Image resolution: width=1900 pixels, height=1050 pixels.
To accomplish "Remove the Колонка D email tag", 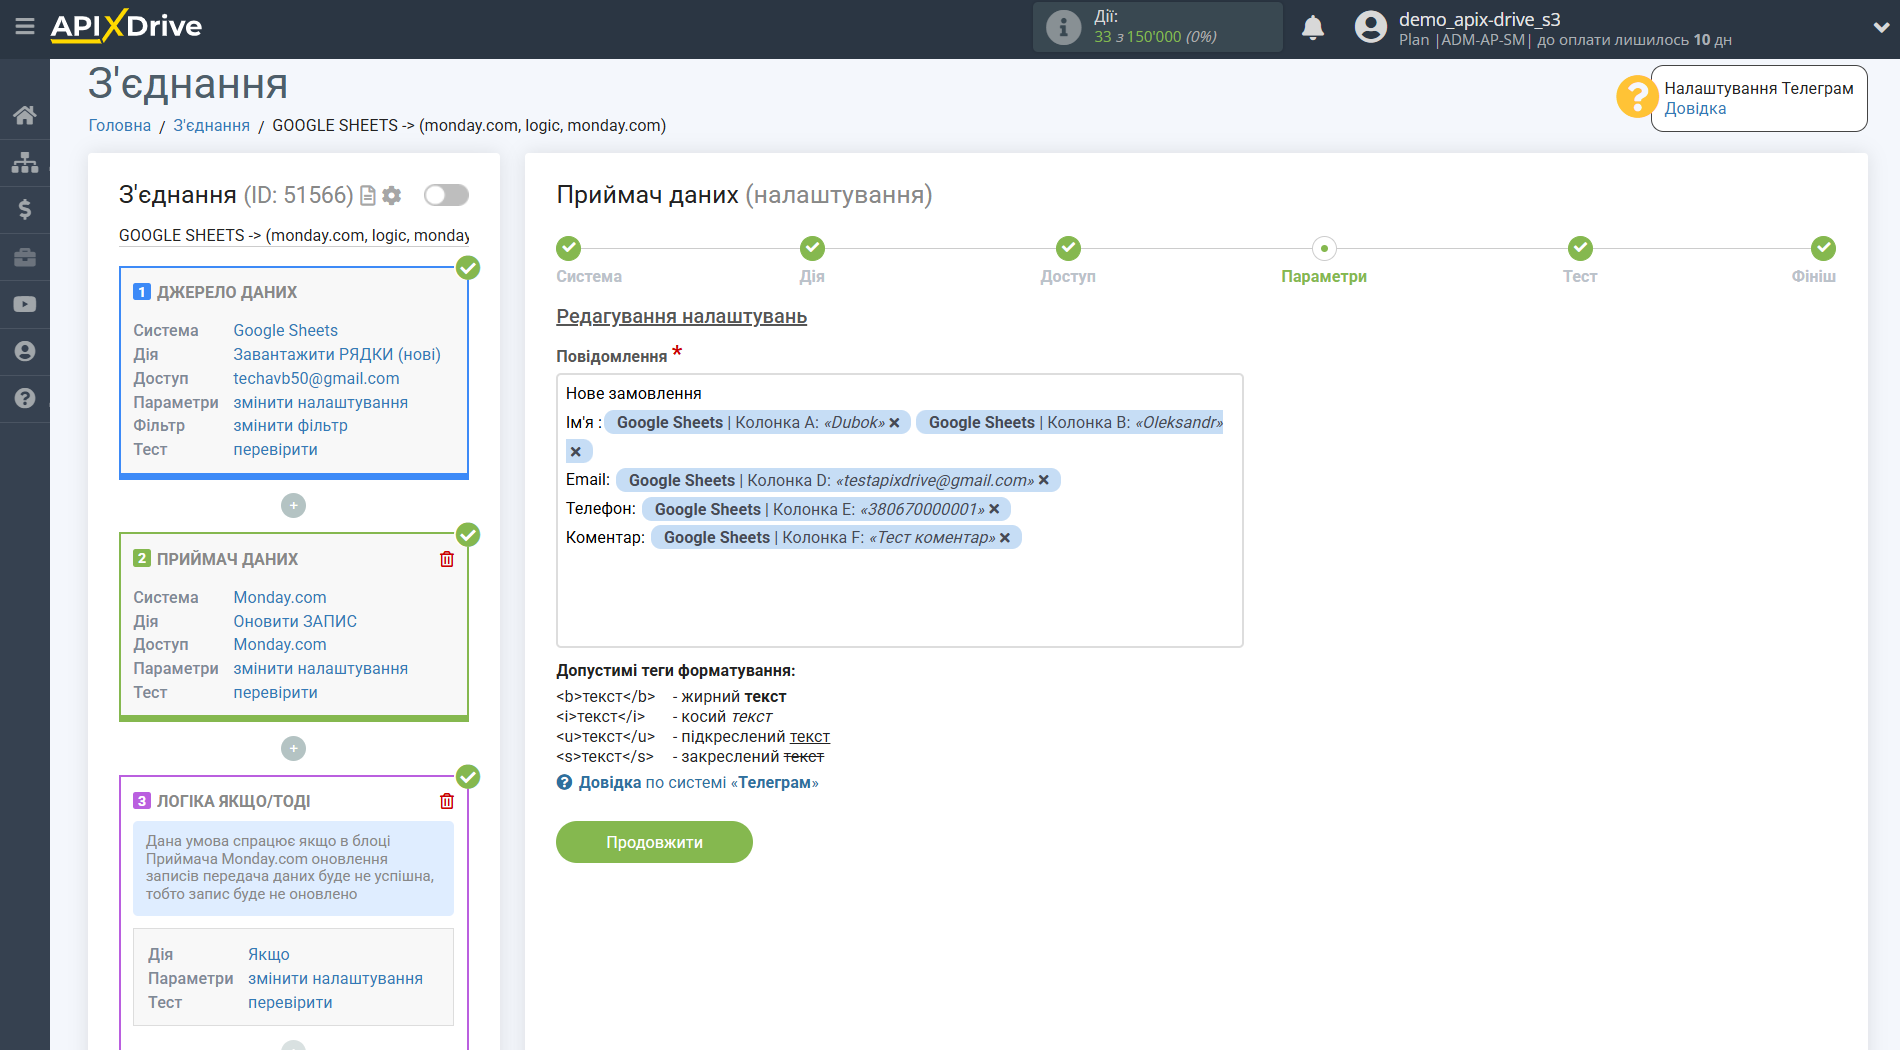I will point(1043,481).
